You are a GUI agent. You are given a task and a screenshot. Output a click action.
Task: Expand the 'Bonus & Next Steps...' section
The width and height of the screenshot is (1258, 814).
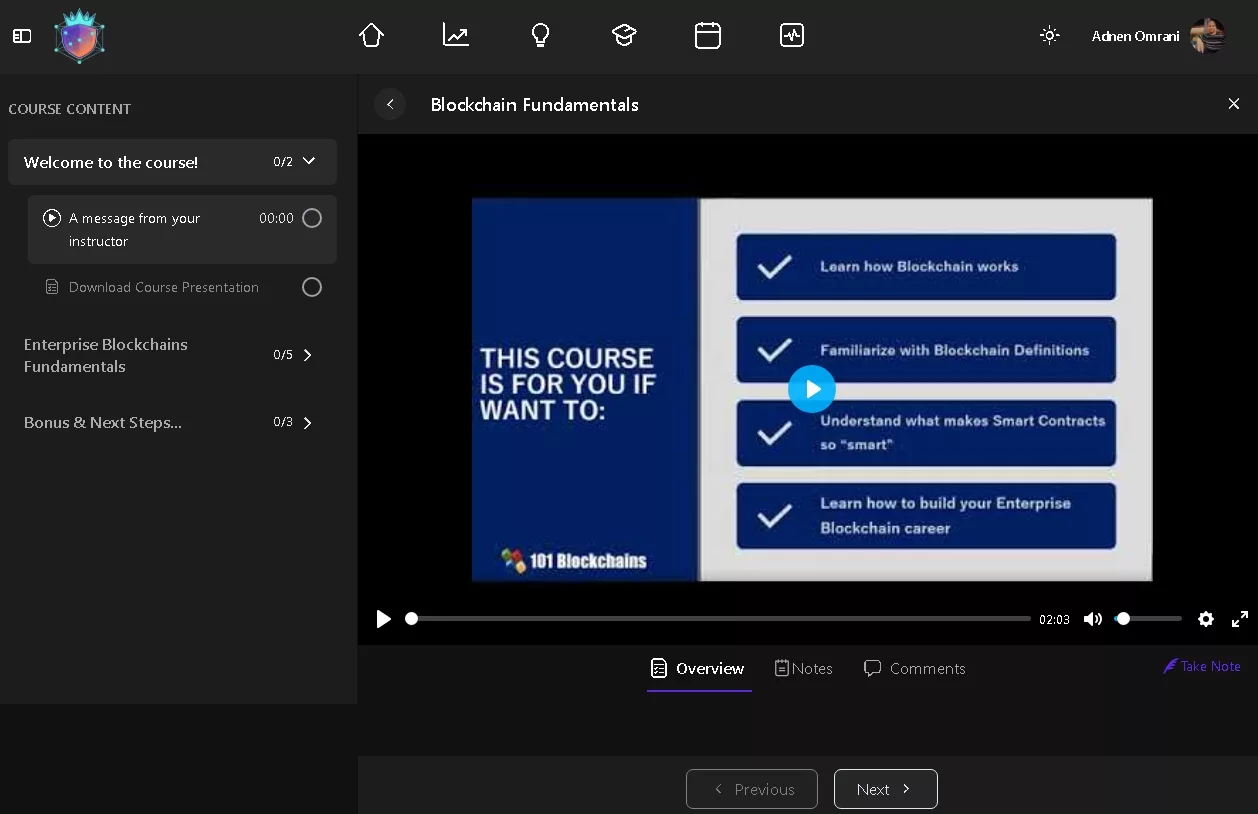point(307,423)
